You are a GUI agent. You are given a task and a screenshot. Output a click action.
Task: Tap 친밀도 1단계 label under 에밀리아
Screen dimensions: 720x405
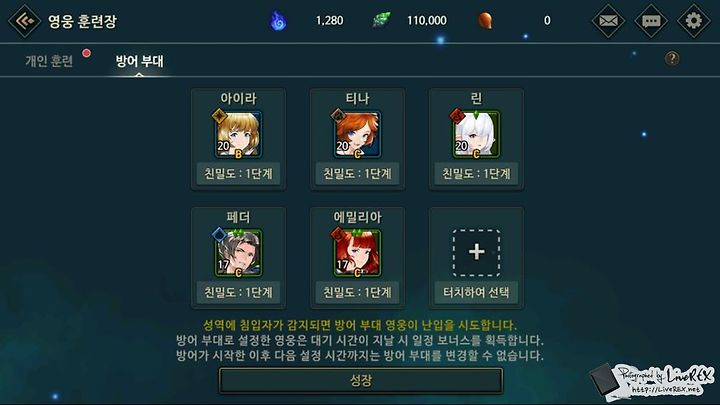[357, 292]
